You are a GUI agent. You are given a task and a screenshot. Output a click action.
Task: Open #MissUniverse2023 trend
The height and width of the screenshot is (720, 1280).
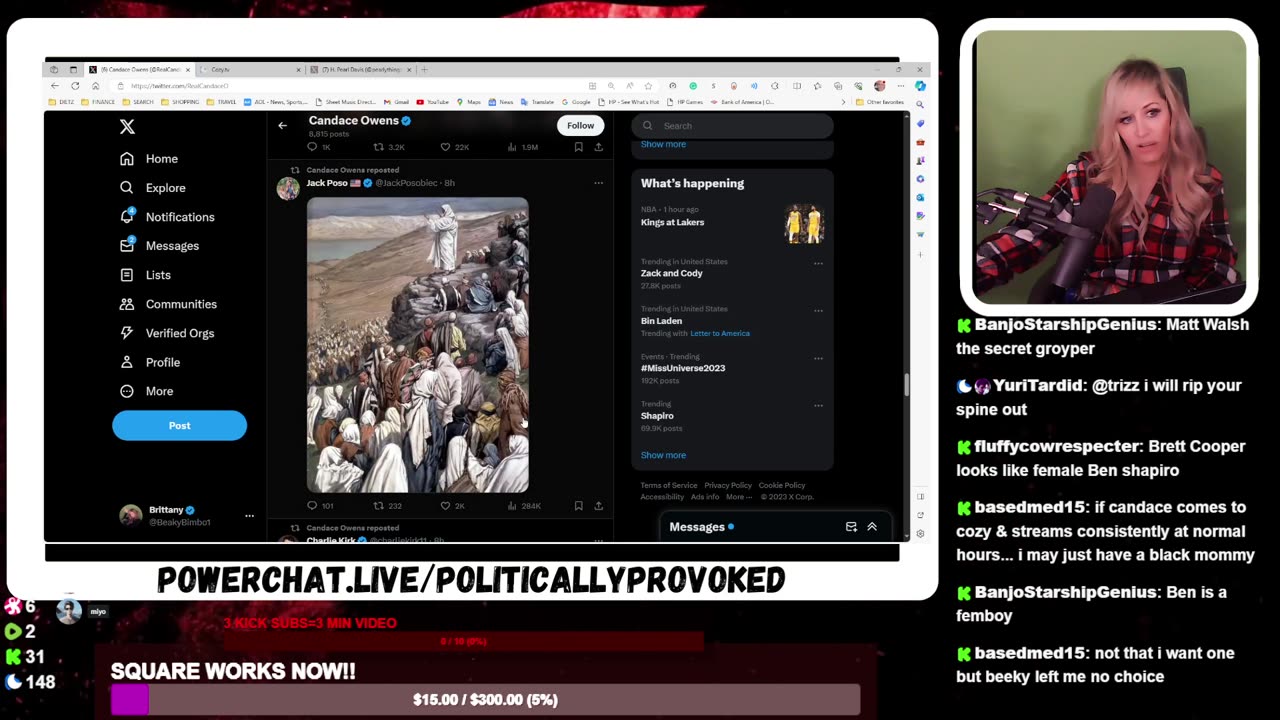tap(683, 368)
